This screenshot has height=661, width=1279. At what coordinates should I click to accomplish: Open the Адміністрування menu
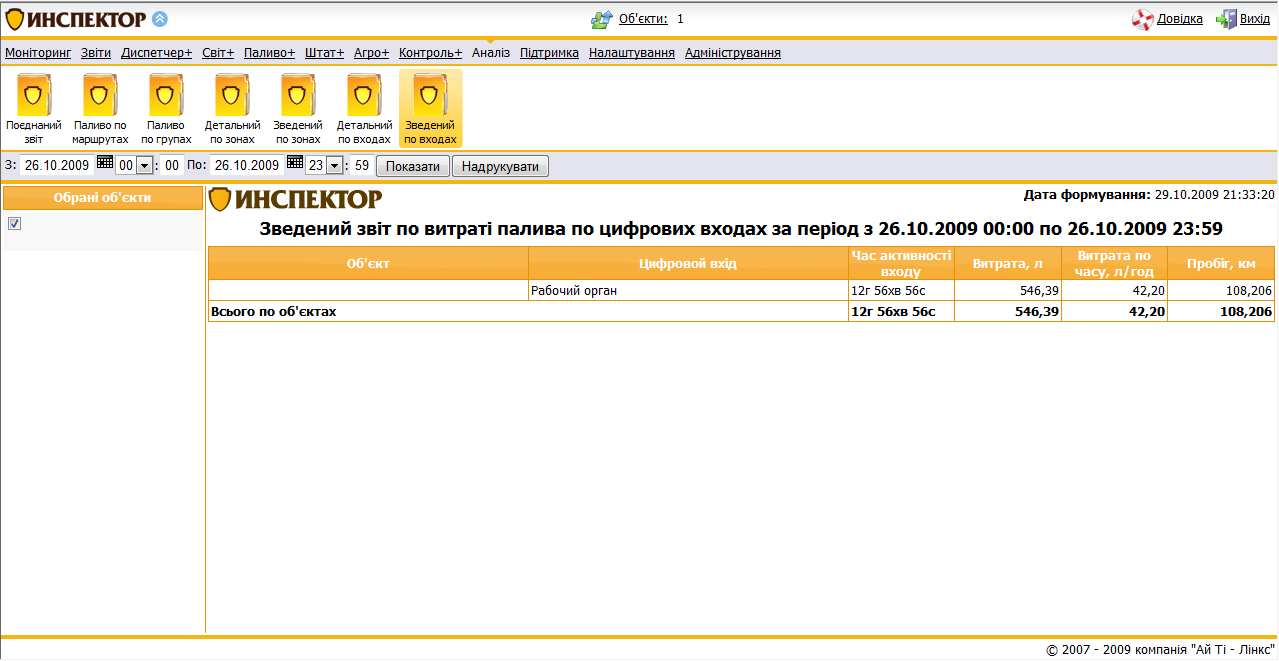(733, 53)
